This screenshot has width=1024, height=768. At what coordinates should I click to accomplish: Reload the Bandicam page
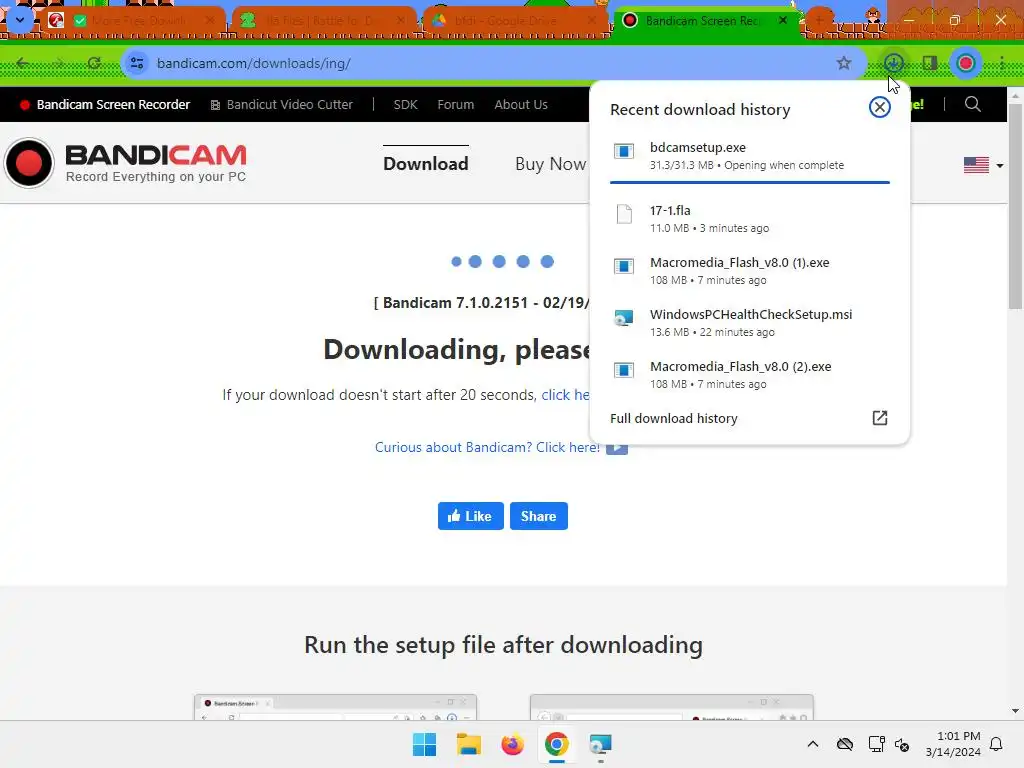pos(94,63)
